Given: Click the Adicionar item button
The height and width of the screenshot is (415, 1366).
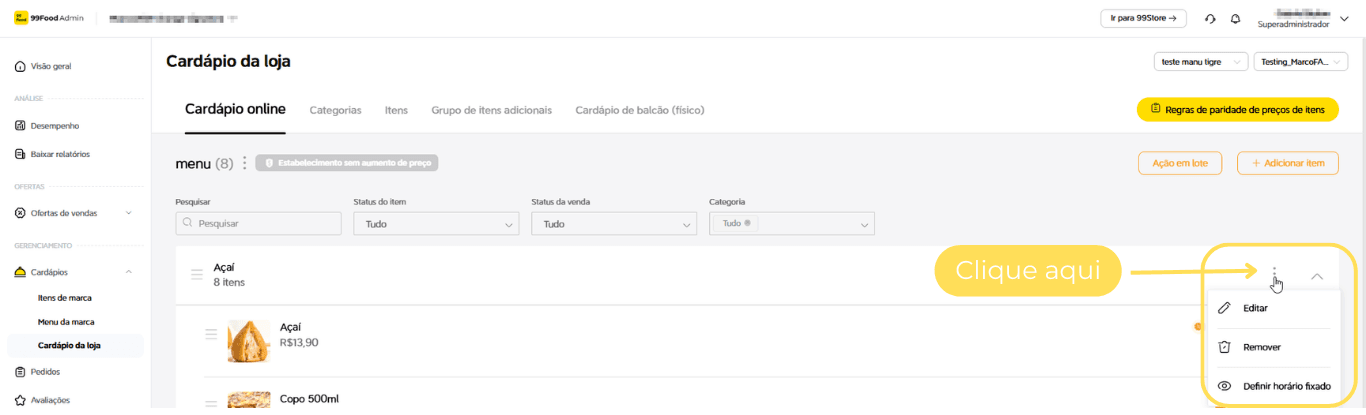Looking at the screenshot, I should [1287, 163].
